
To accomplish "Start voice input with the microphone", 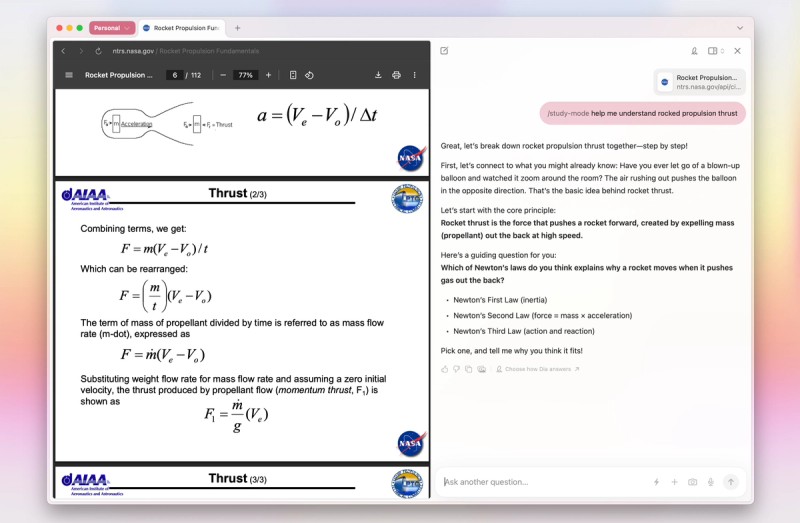I will pos(711,482).
